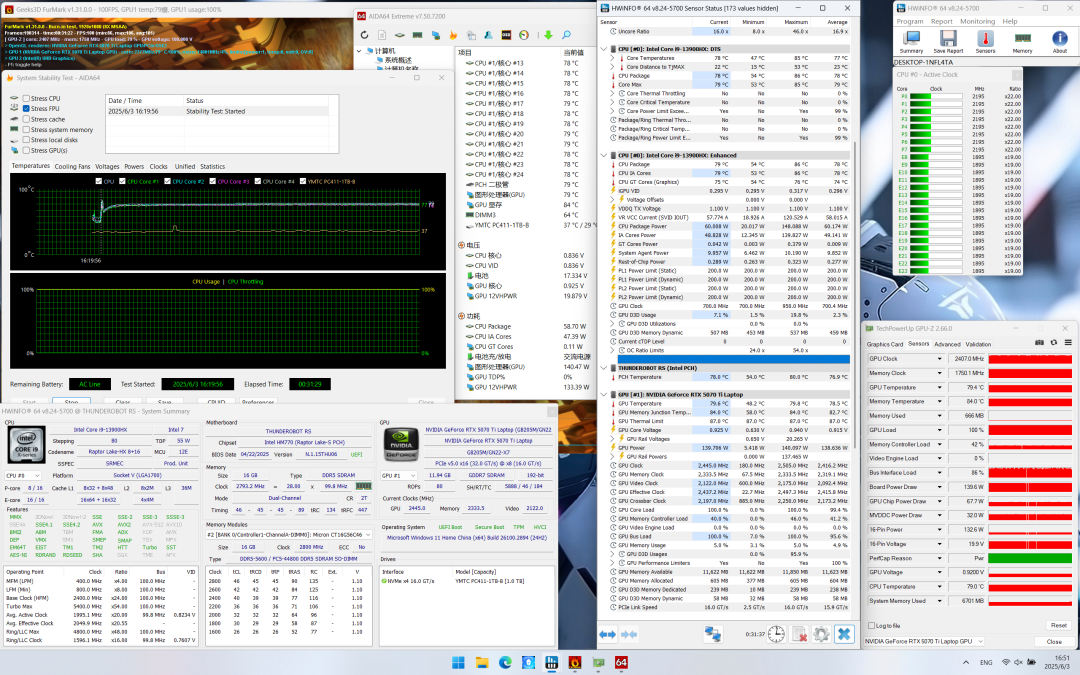Click the Stop button in System Stability Test
1080x675 pixels.
pyautogui.click(x=71, y=402)
